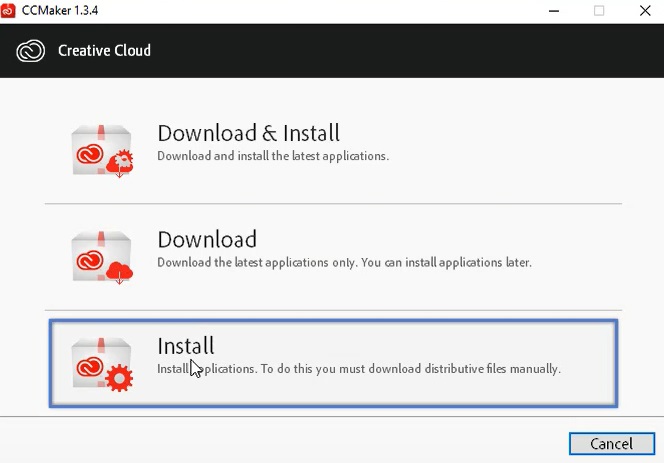Click the Creative Cloud logo in header
664x463 pixels.
point(32,51)
